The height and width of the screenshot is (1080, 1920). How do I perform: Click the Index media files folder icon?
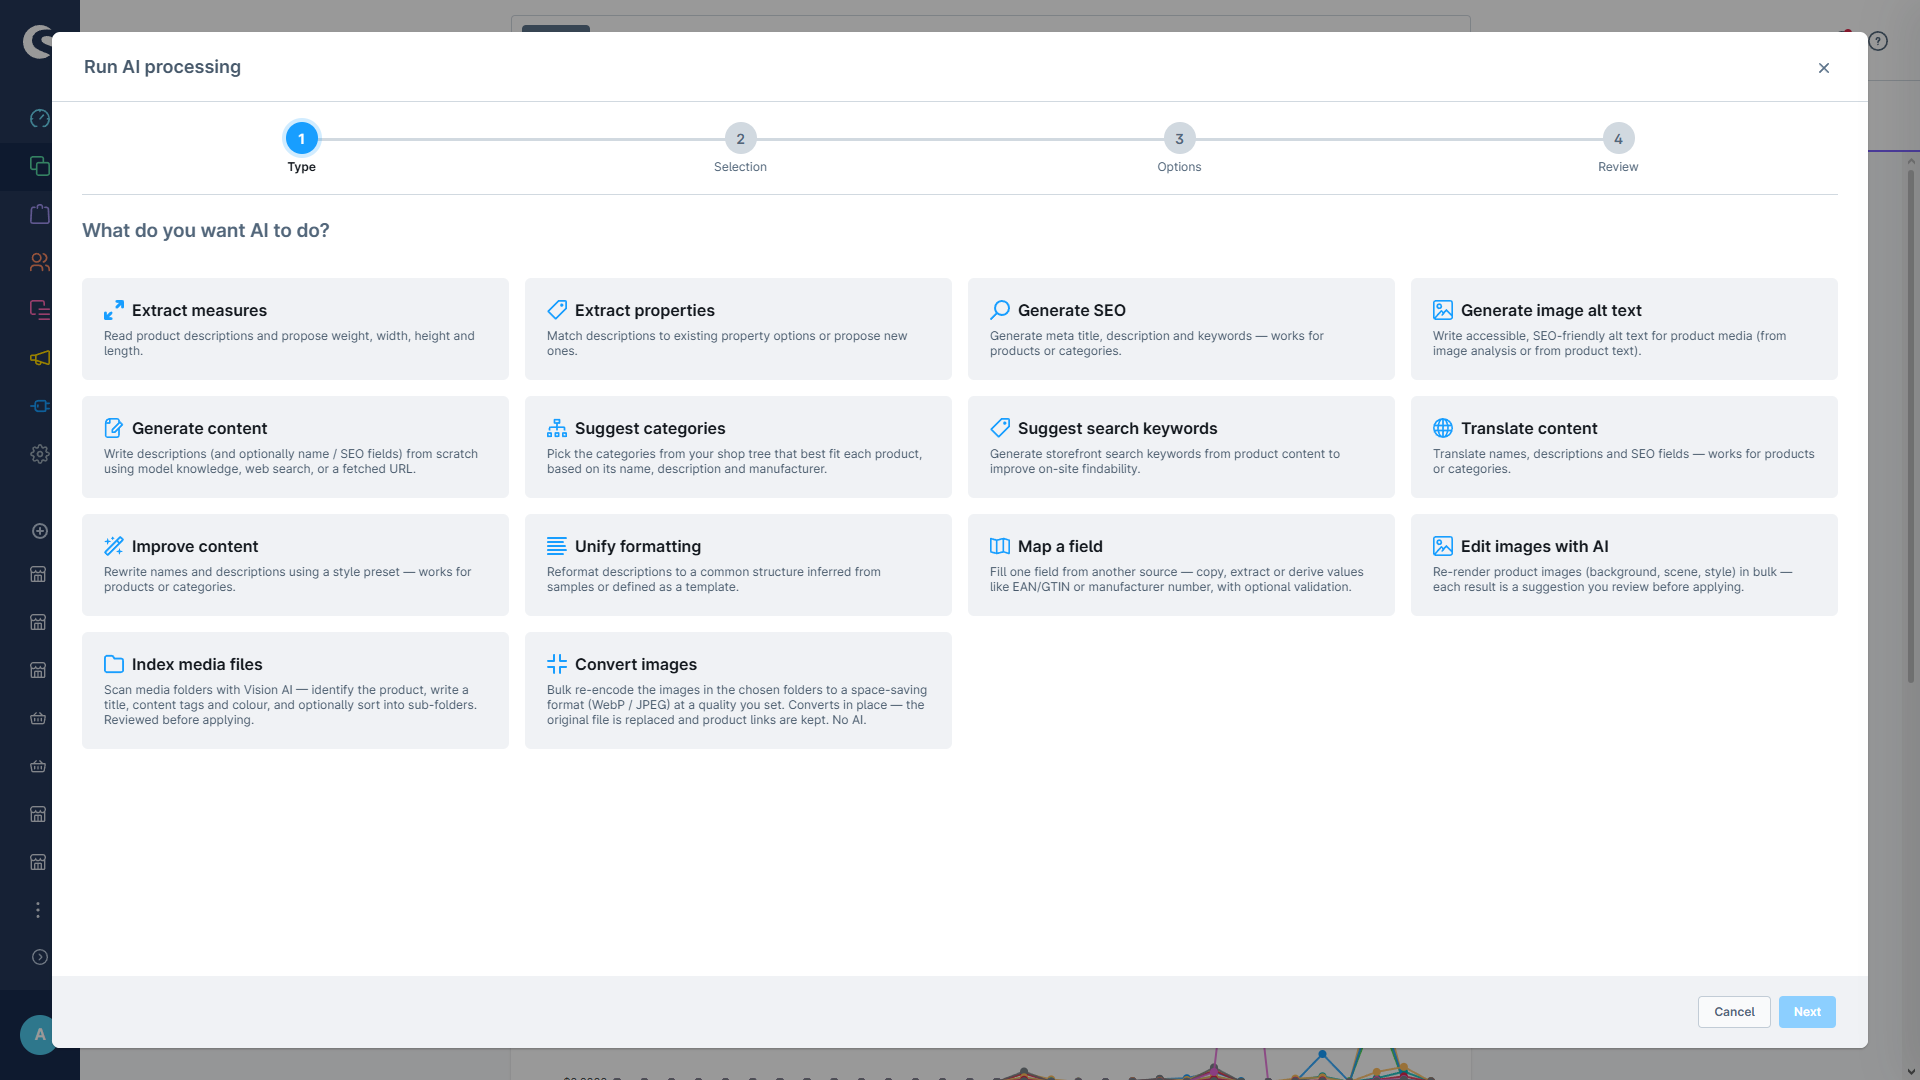click(114, 664)
